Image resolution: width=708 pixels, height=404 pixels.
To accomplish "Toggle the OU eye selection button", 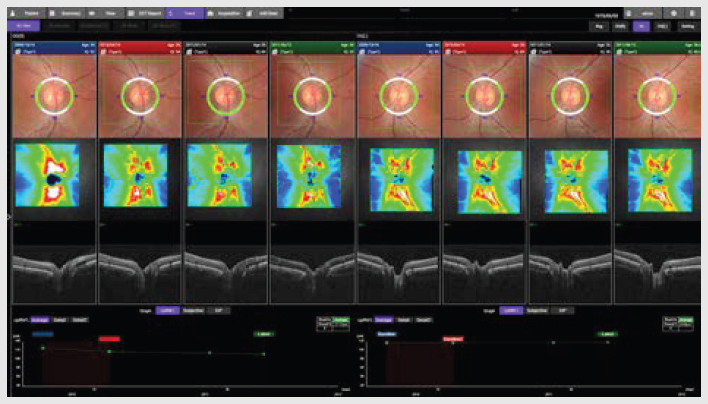I will [642, 27].
